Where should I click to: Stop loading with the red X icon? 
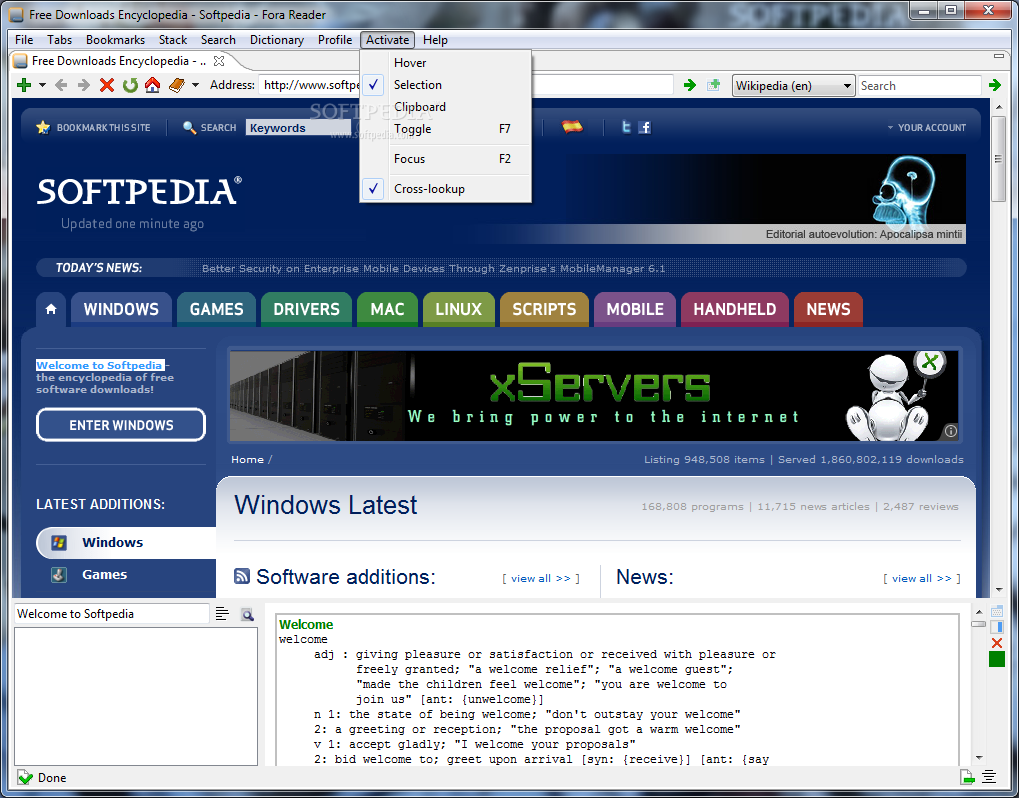pos(107,85)
